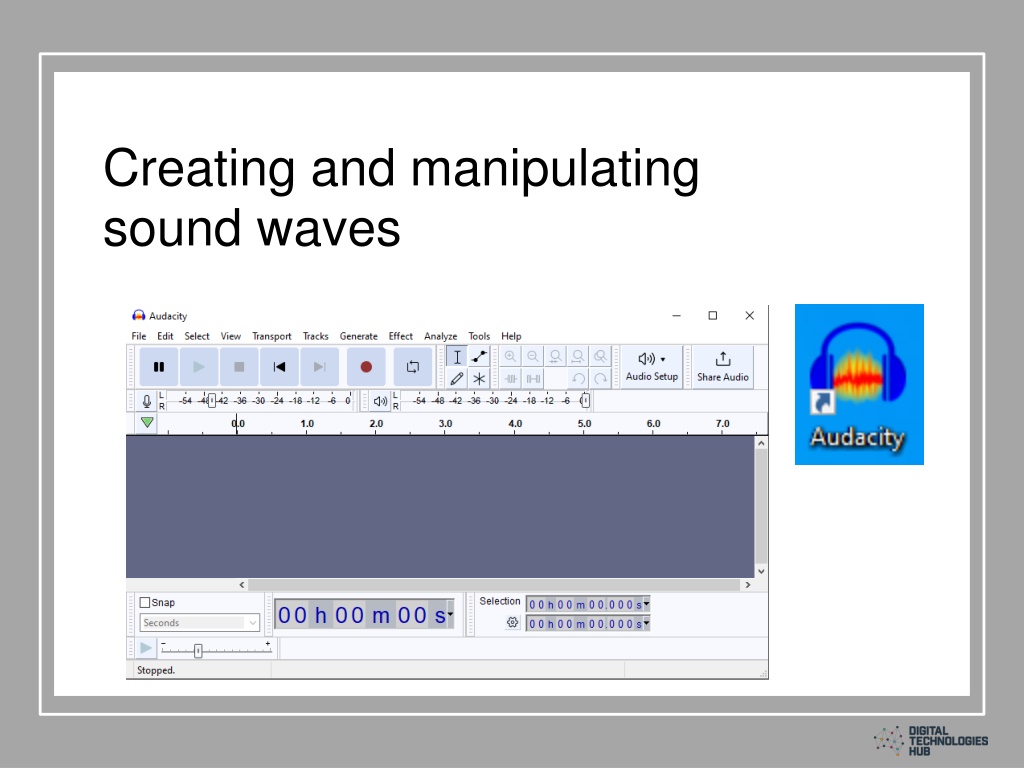Viewport: 1024px width, 768px height.
Task: Select the Selection tool (I-beam)
Action: 457,357
